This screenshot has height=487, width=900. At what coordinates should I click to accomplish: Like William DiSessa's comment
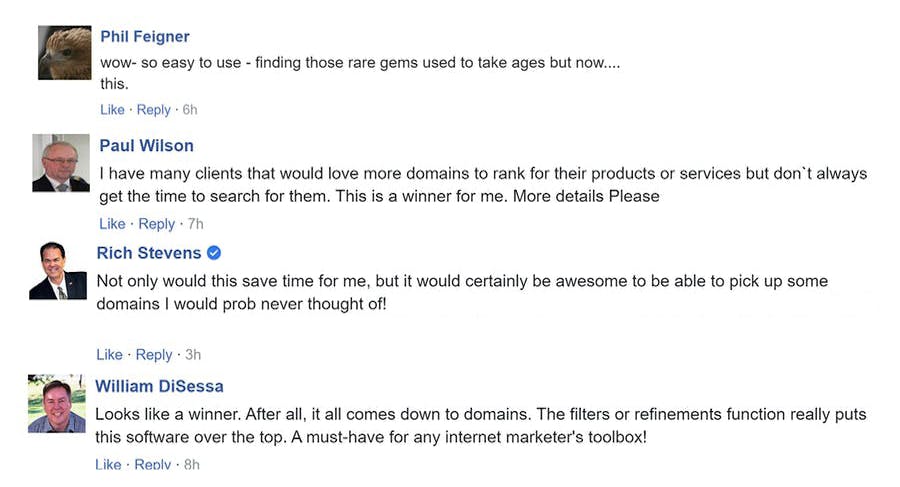coord(108,464)
